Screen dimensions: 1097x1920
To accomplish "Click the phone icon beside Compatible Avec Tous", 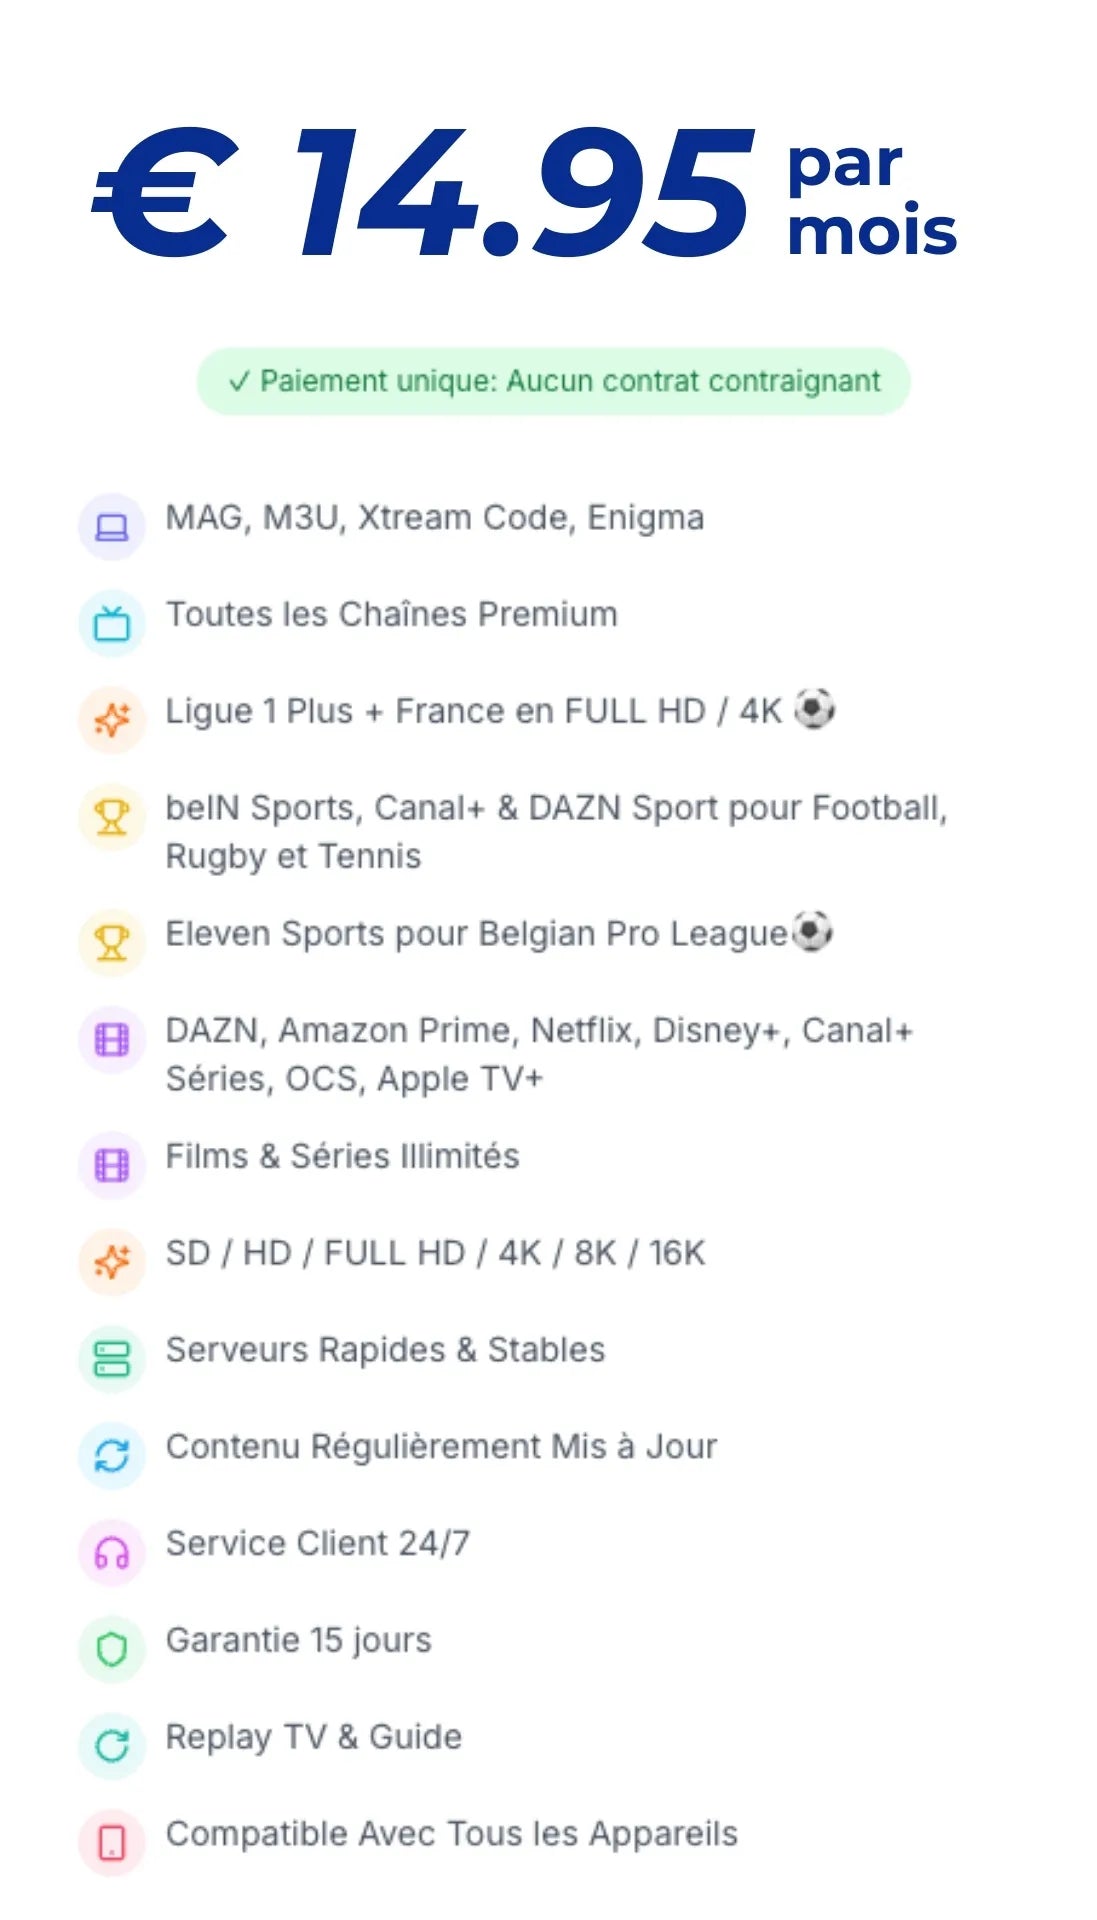I will click(112, 1842).
